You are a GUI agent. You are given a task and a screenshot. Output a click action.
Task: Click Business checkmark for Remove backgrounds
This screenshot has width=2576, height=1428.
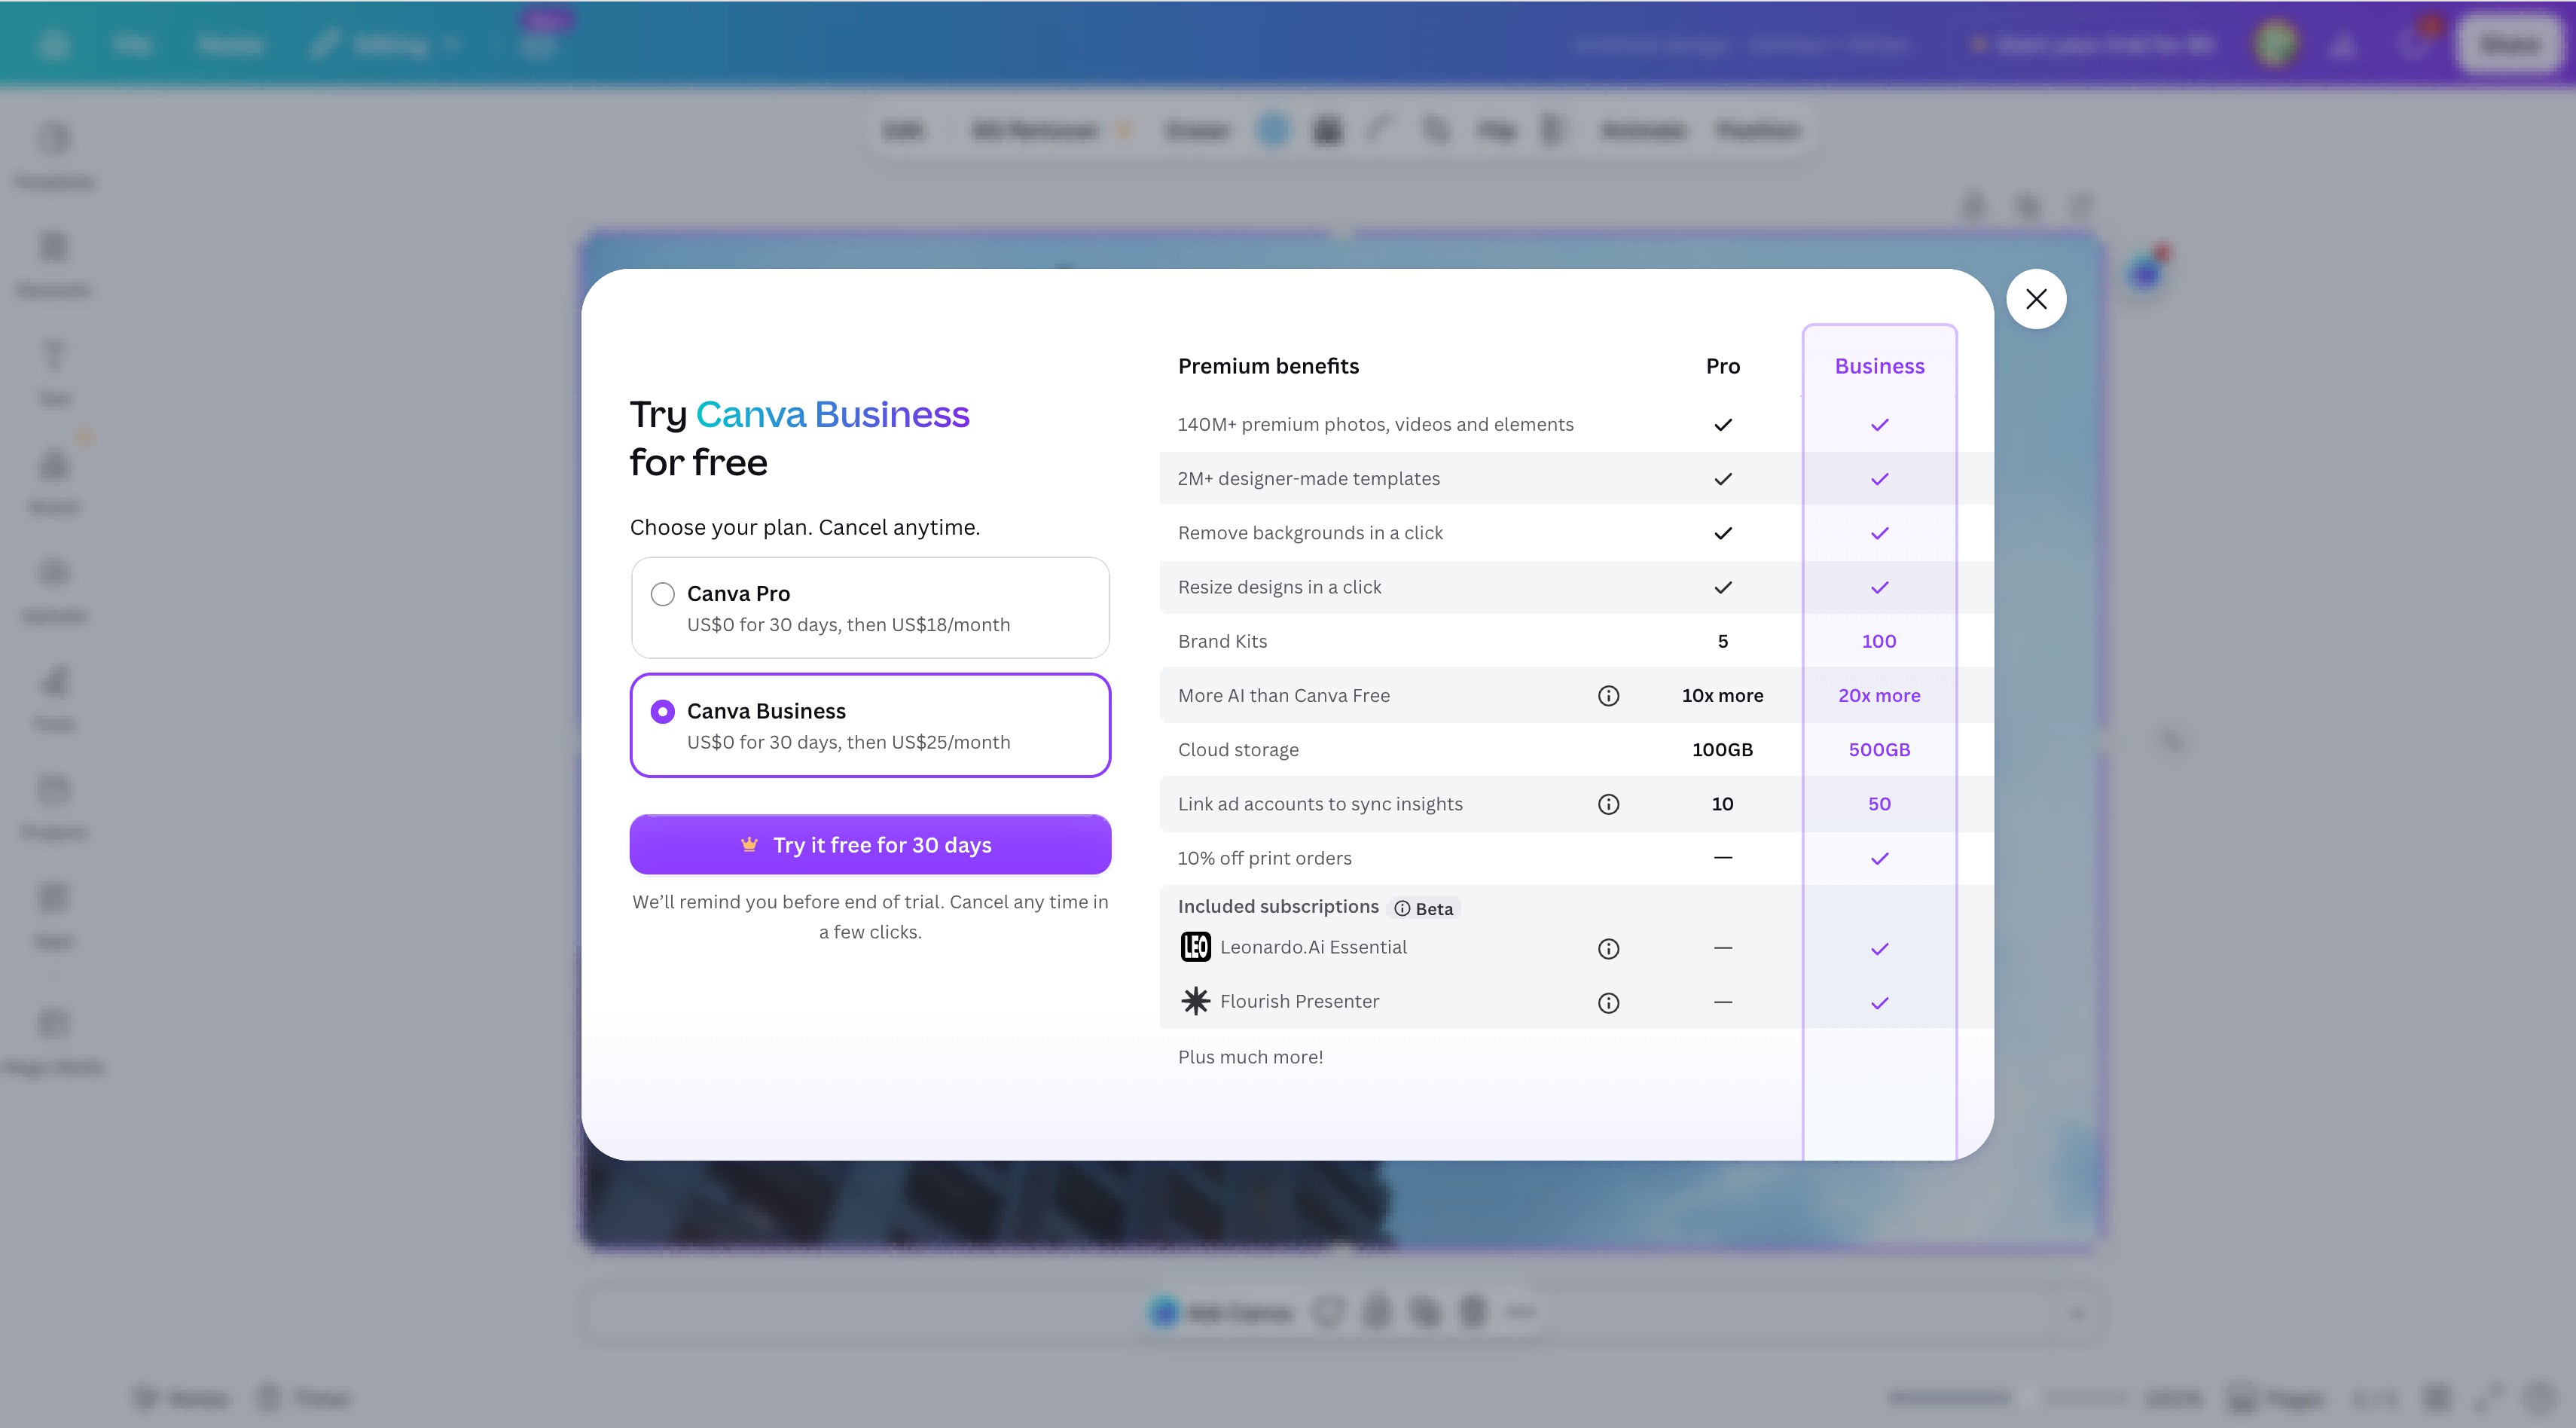pyautogui.click(x=1879, y=533)
